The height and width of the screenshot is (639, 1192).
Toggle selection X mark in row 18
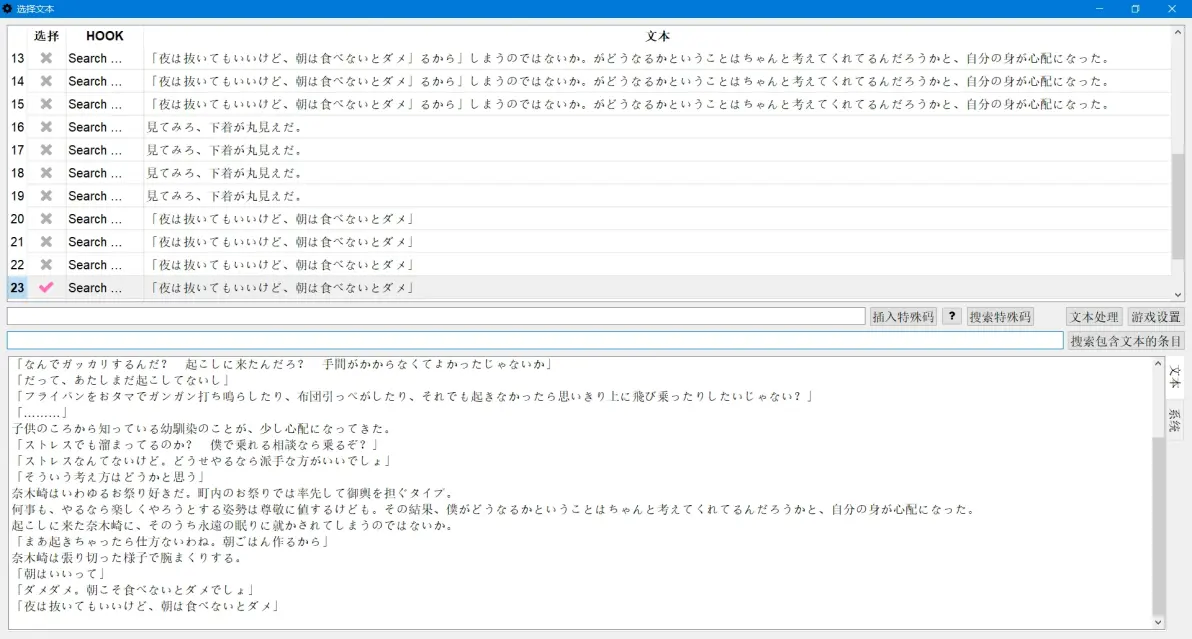[46, 173]
